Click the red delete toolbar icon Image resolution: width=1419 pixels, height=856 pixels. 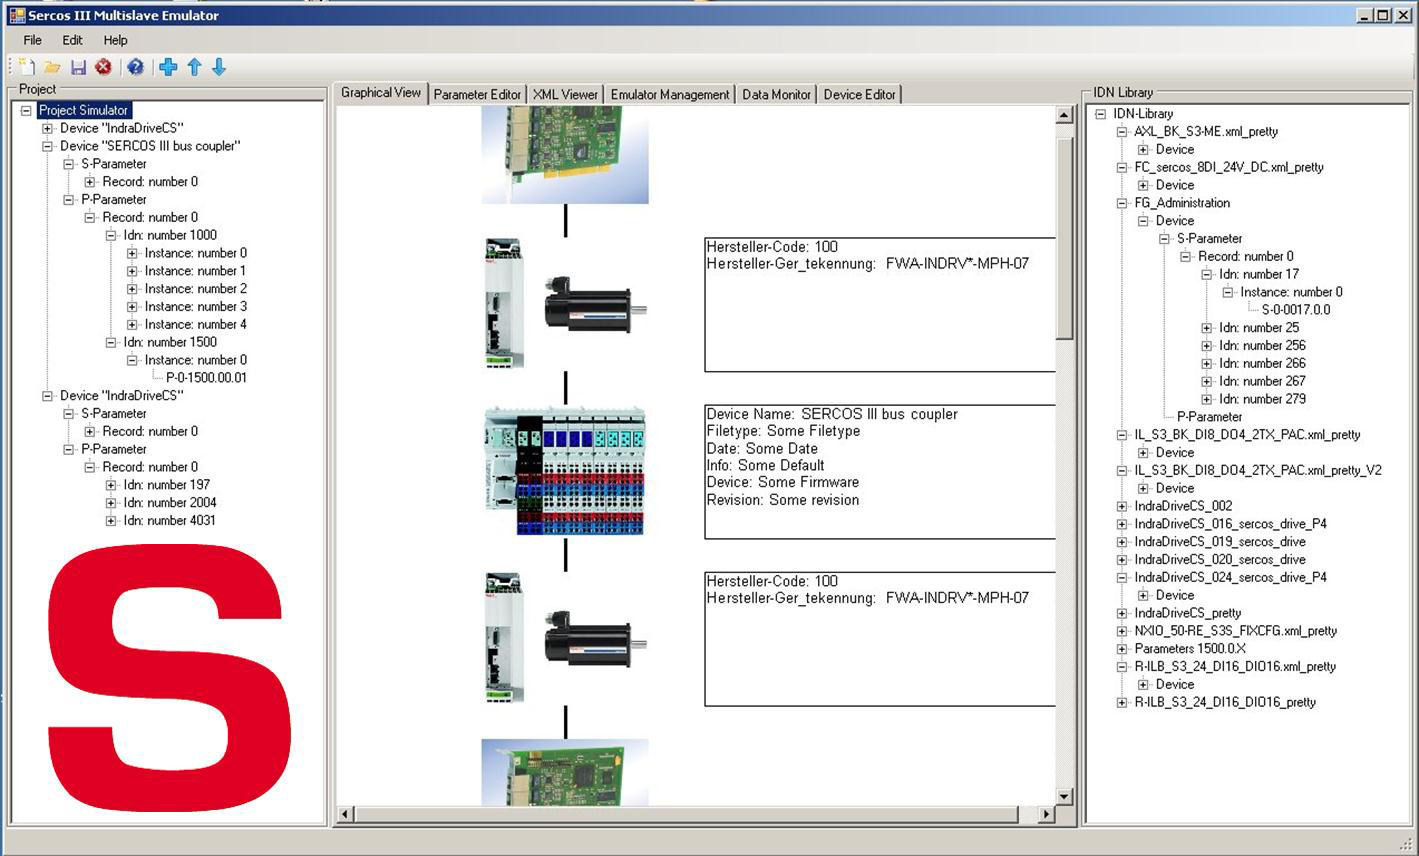tap(104, 66)
